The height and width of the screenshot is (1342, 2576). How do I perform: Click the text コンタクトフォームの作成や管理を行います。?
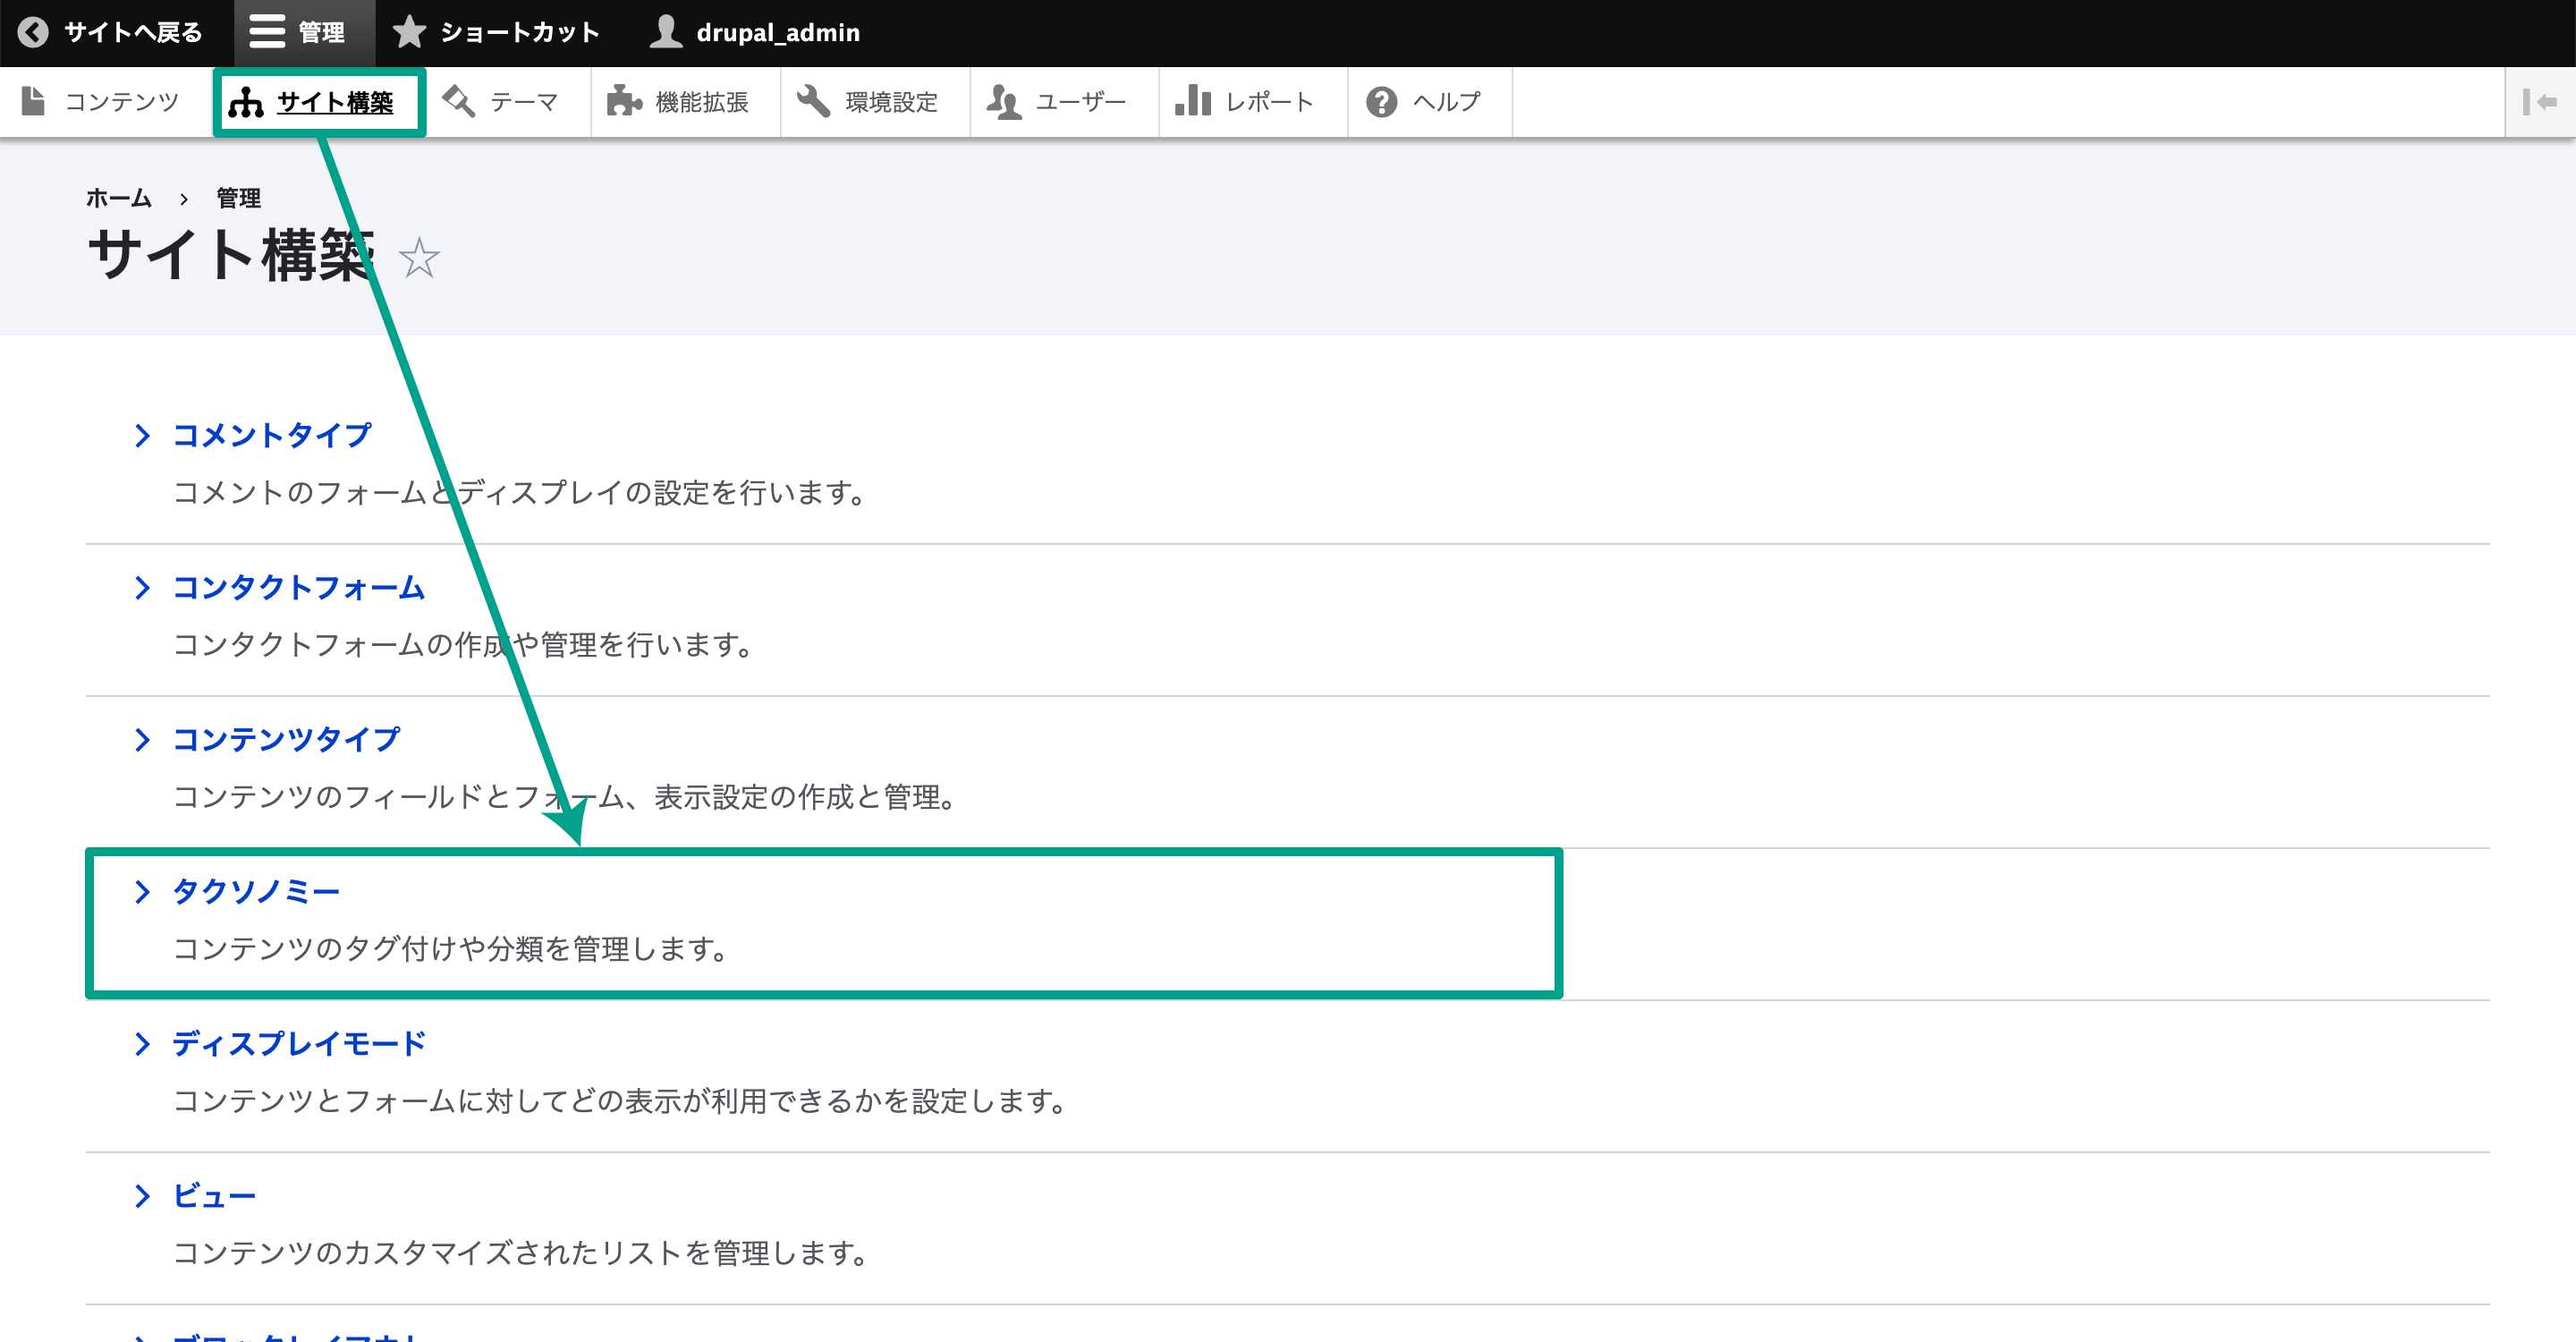pos(464,645)
